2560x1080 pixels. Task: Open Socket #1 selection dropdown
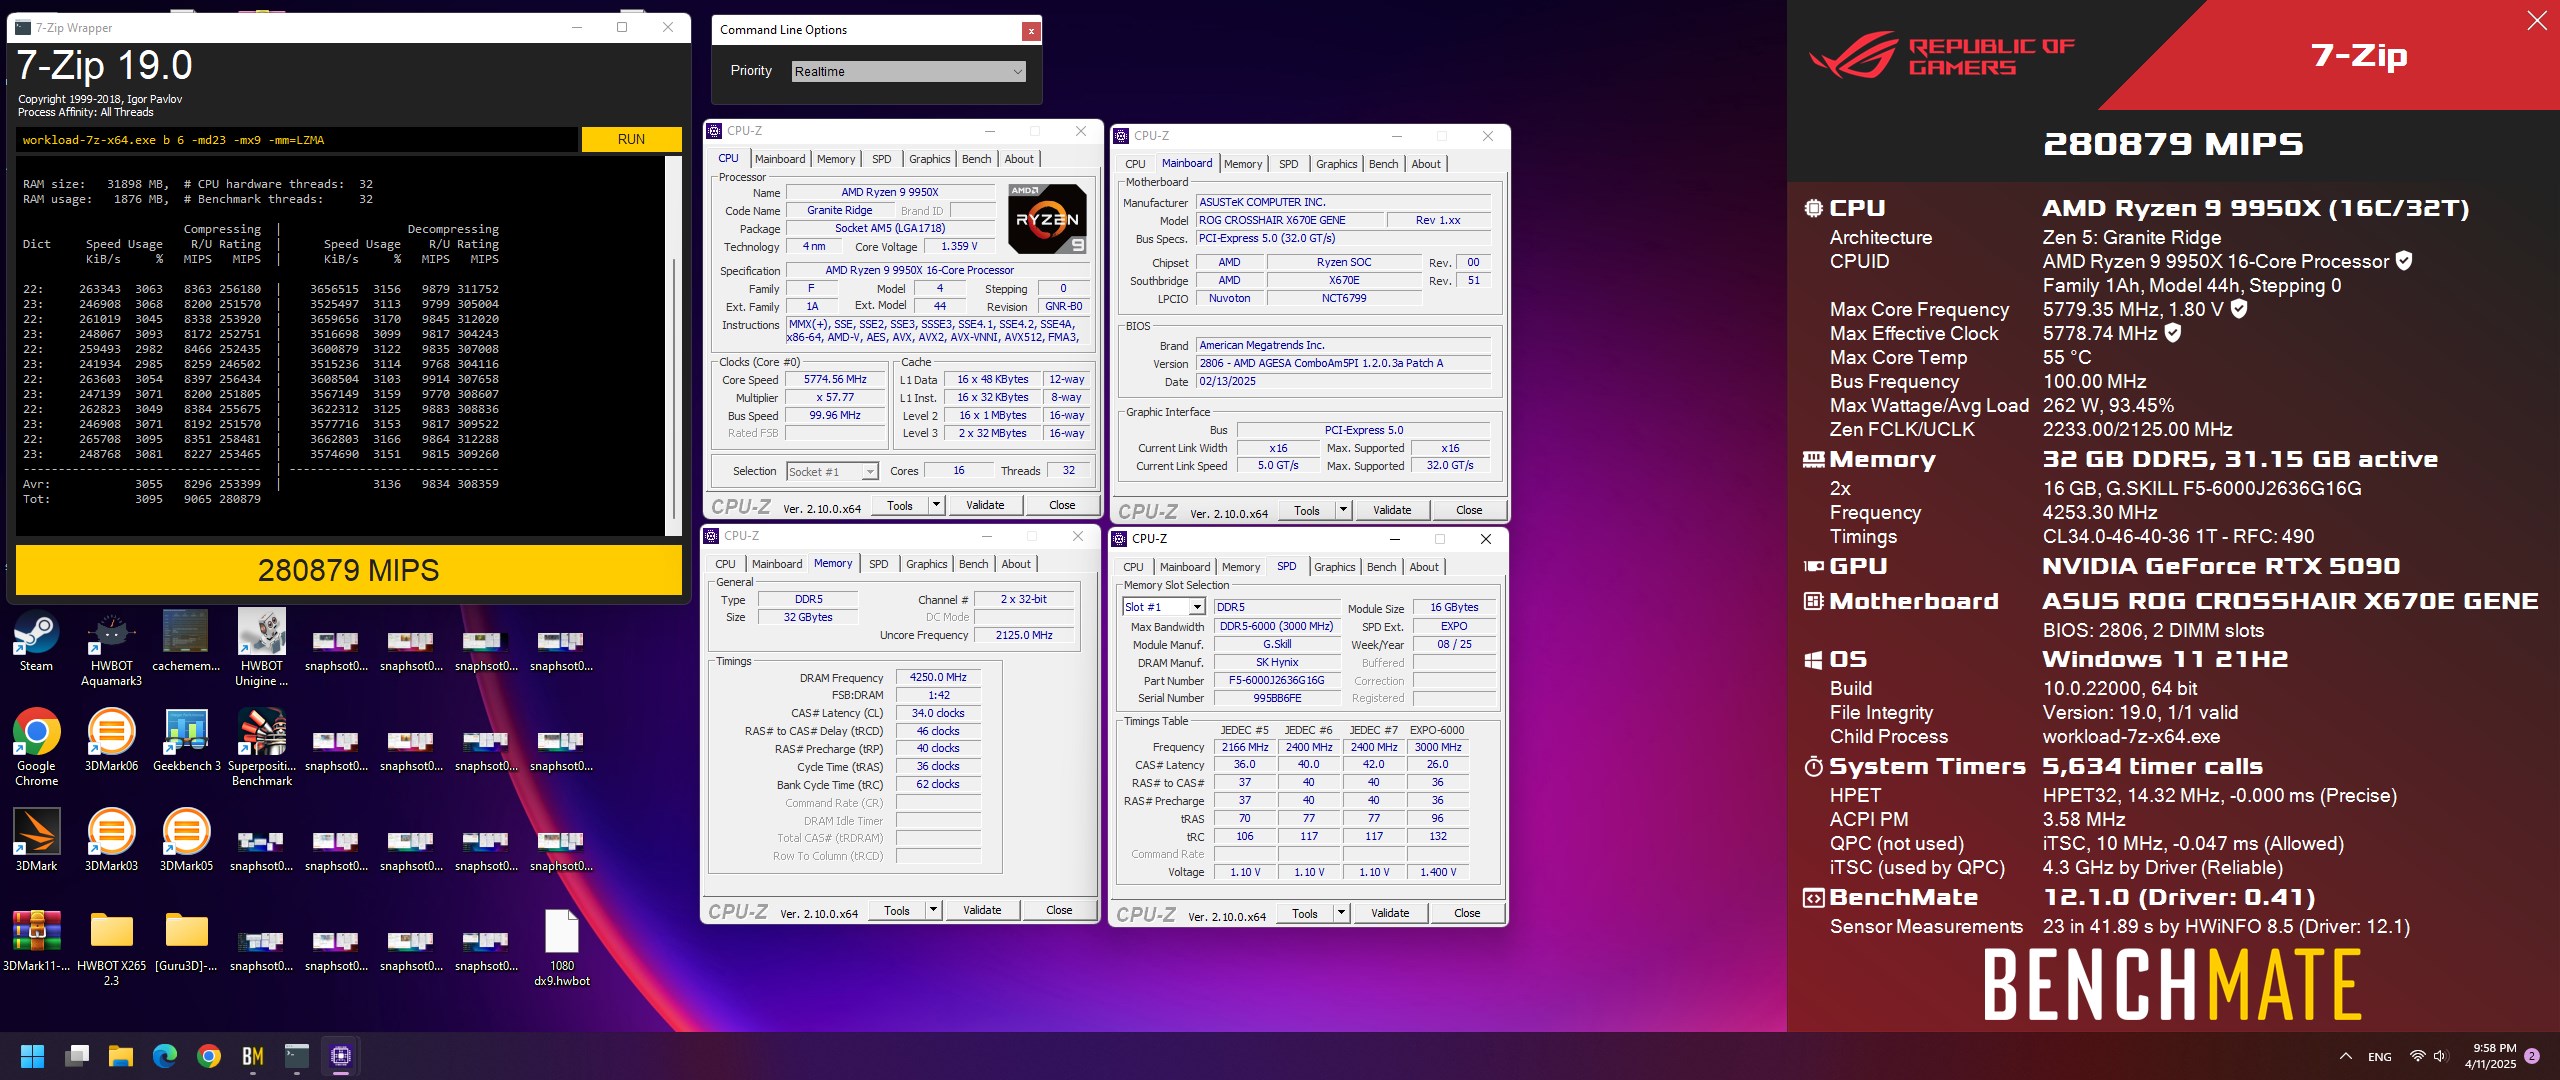point(832,471)
